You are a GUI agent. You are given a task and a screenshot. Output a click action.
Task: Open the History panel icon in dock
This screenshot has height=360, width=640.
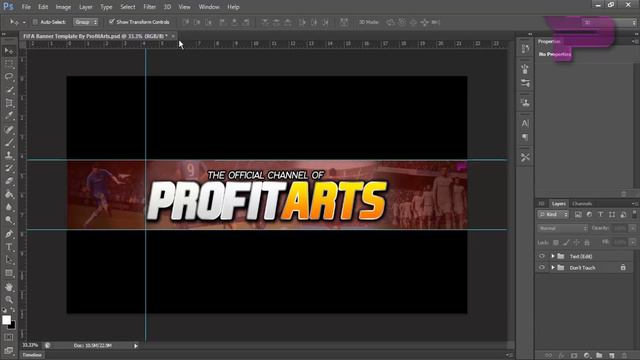[x=525, y=49]
